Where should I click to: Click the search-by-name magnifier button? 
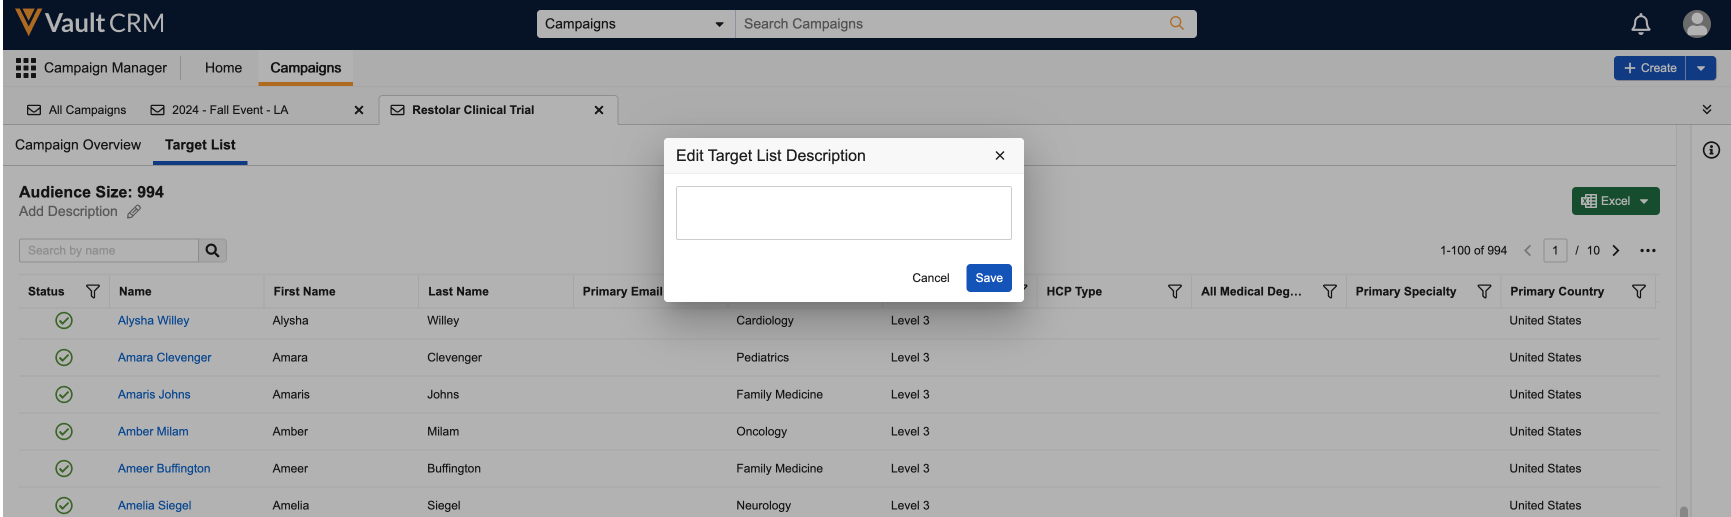[212, 251]
